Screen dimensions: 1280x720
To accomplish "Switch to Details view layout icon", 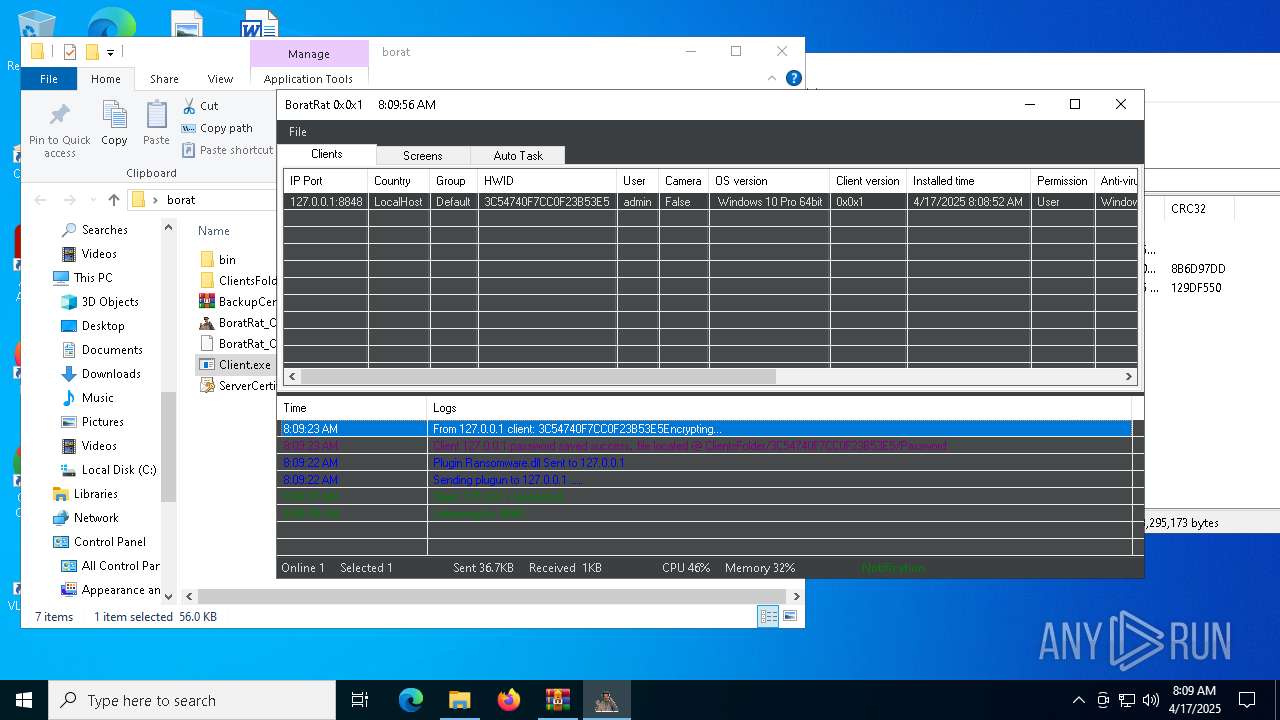I will (x=768, y=617).
